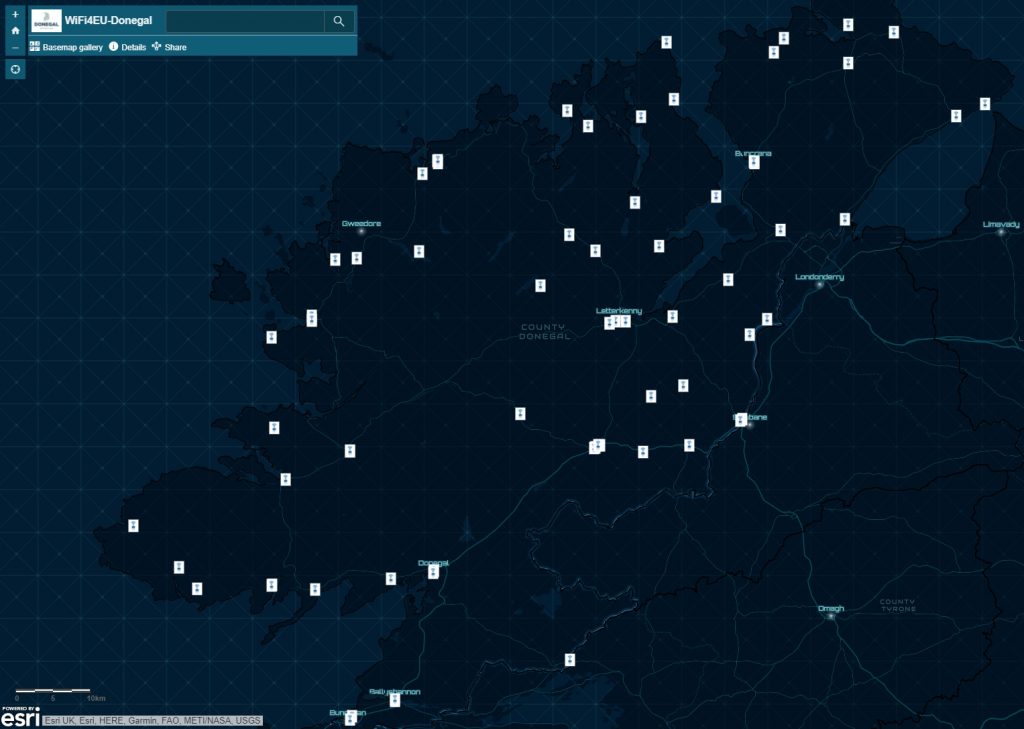Select the WiFi marker below Buncrana label
The image size is (1024, 729).
[x=754, y=163]
